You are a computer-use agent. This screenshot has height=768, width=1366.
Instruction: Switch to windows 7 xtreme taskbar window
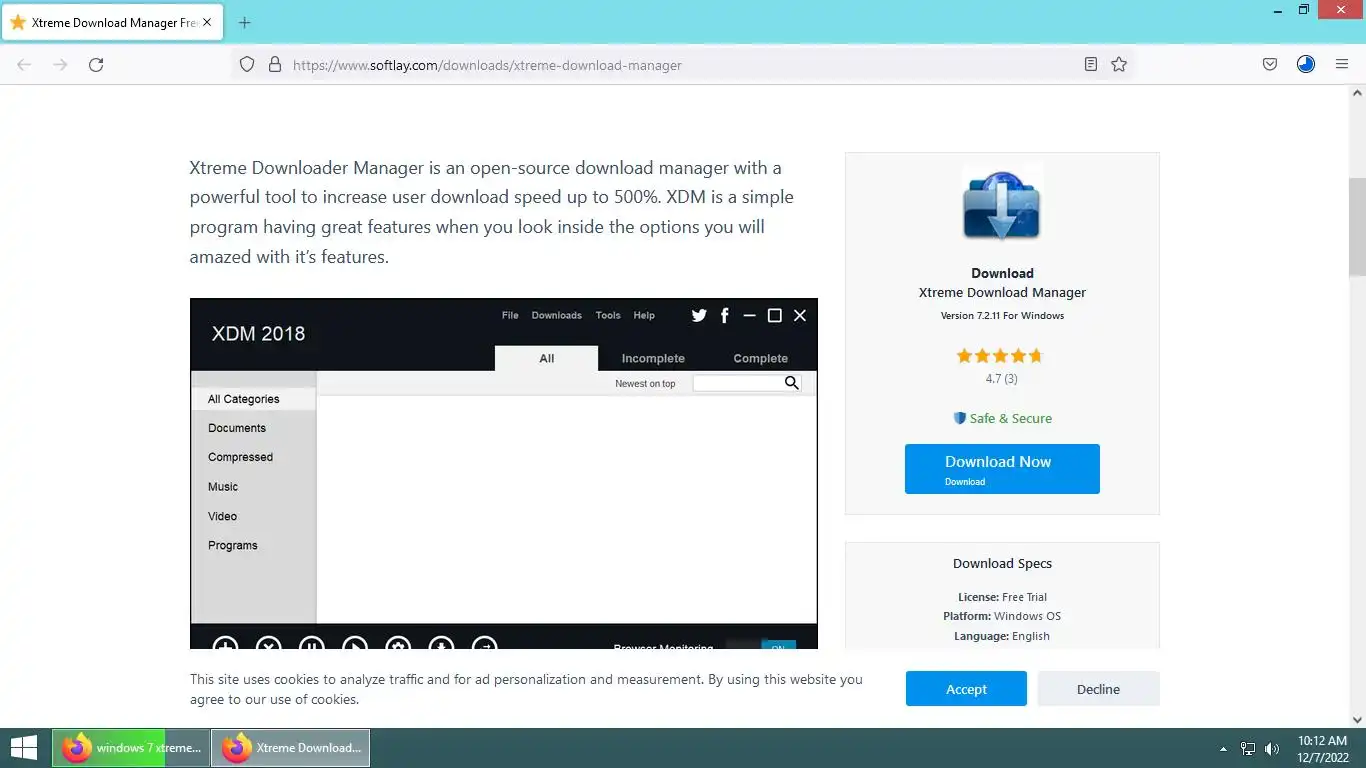coord(130,748)
